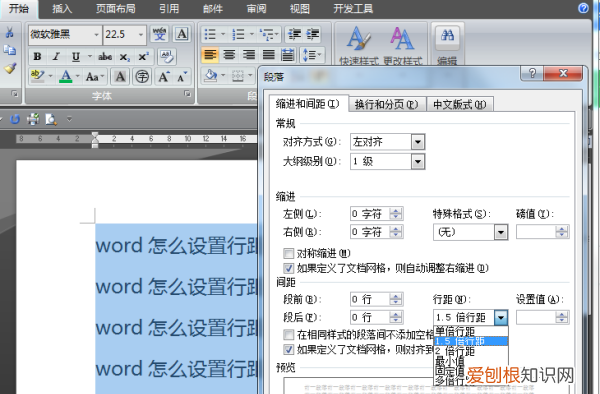The height and width of the screenshot is (394, 600).
Task: Click the paragraph dialog help button
Action: click(x=532, y=73)
